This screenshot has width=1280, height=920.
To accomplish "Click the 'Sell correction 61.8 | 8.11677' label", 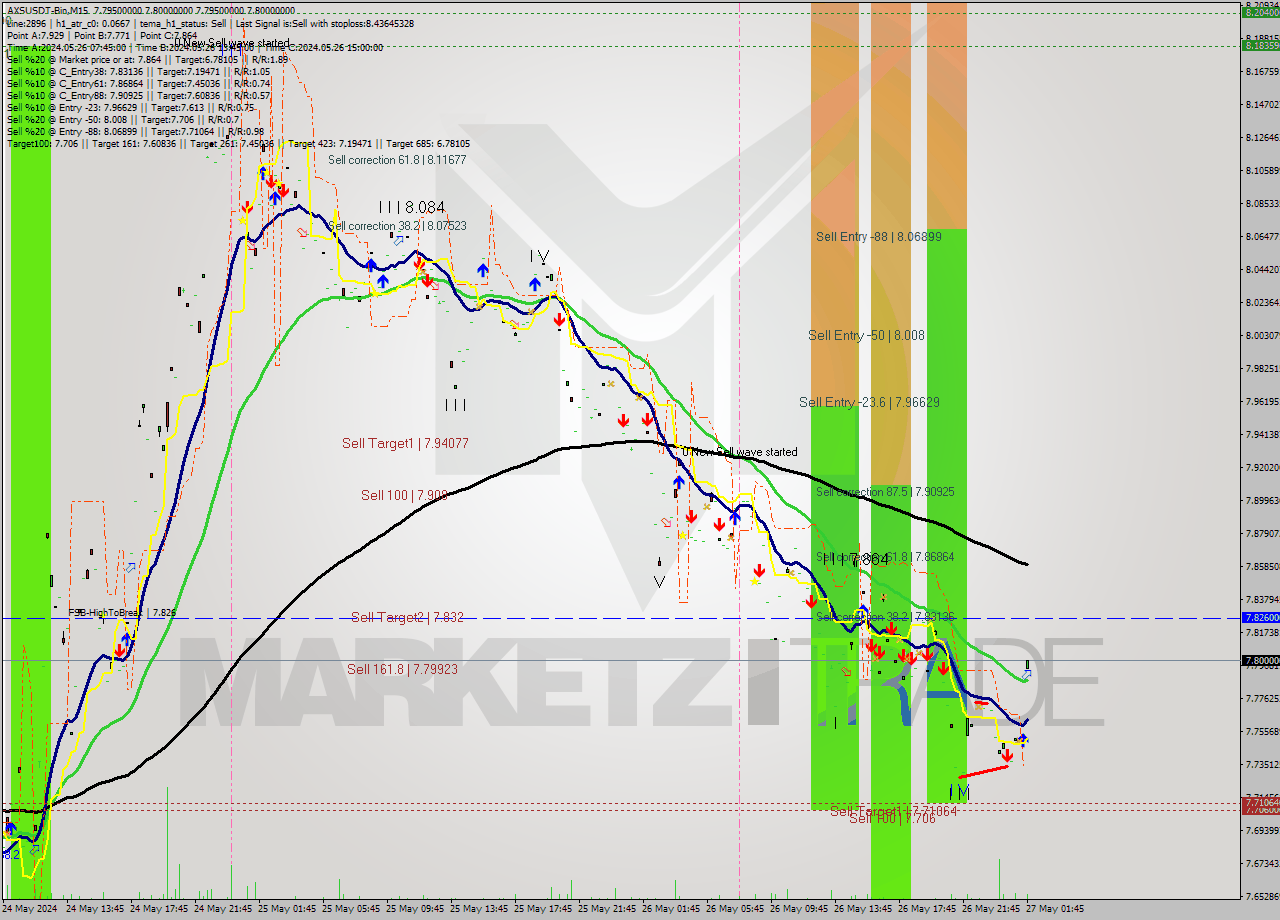I will coord(397,159).
